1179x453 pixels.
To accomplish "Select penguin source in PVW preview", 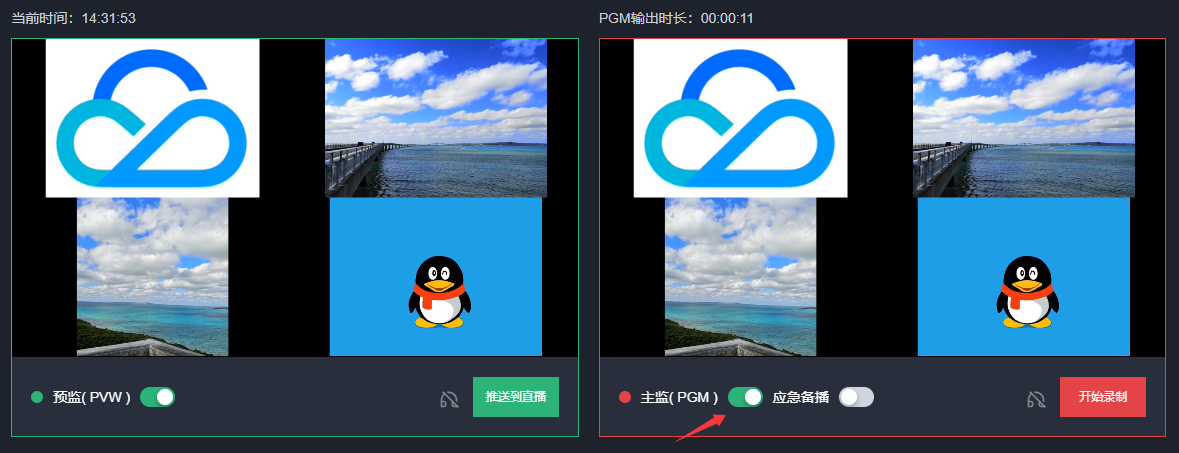I will tap(435, 276).
